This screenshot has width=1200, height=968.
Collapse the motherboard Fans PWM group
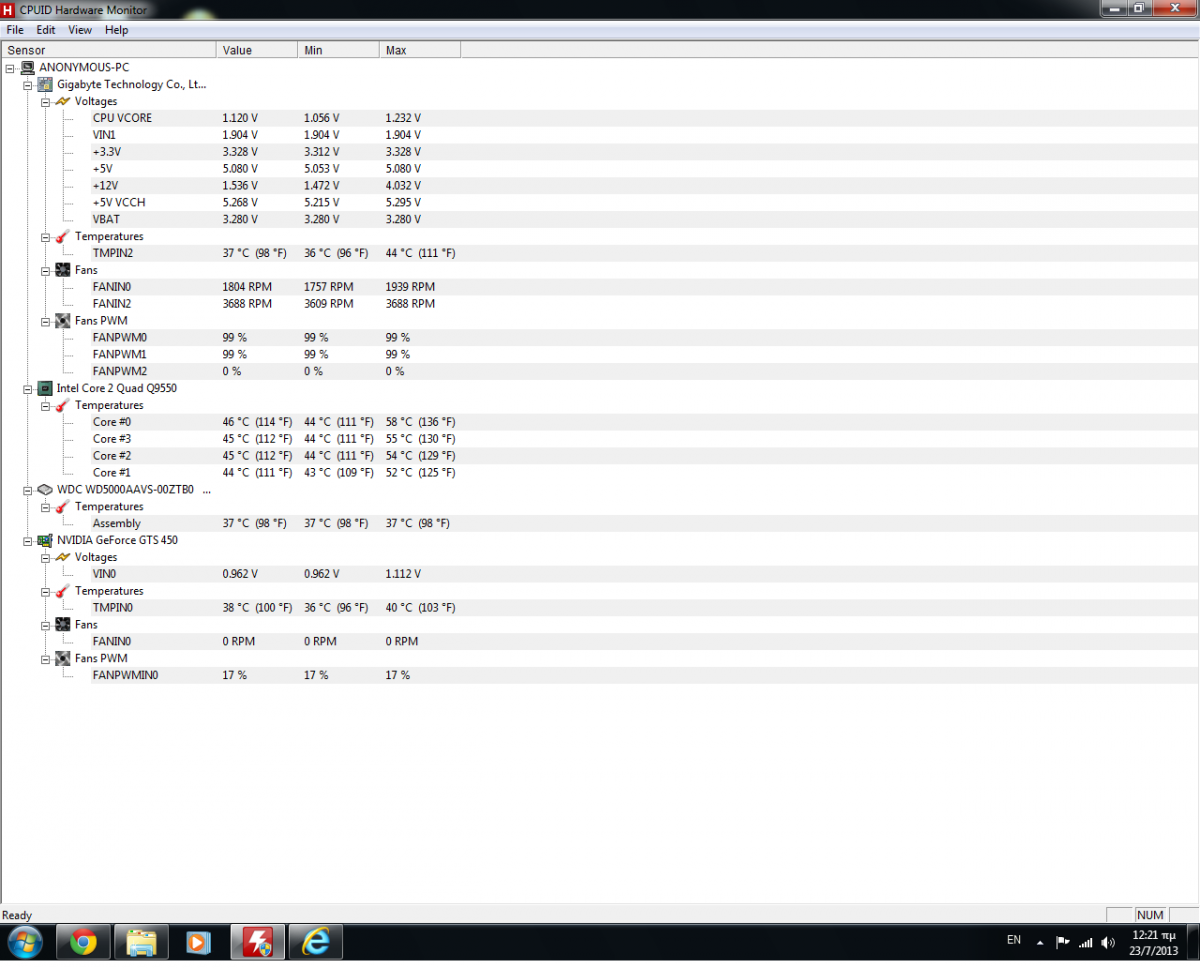tap(45, 321)
